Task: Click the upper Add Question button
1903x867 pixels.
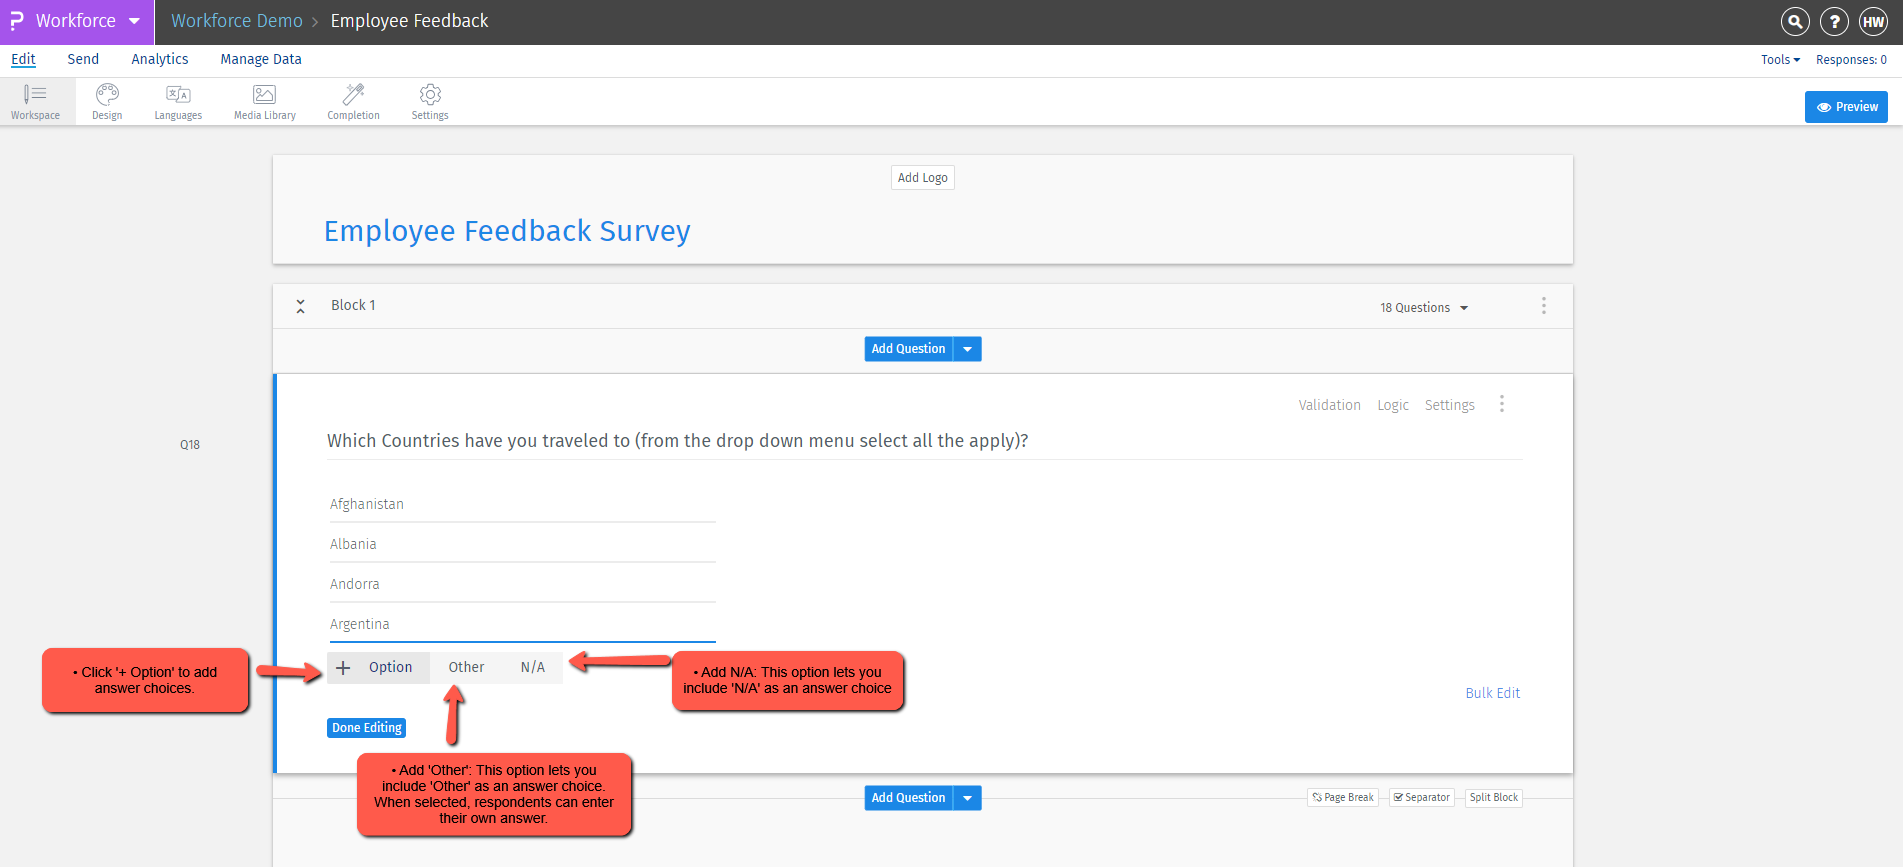Action: (x=908, y=349)
